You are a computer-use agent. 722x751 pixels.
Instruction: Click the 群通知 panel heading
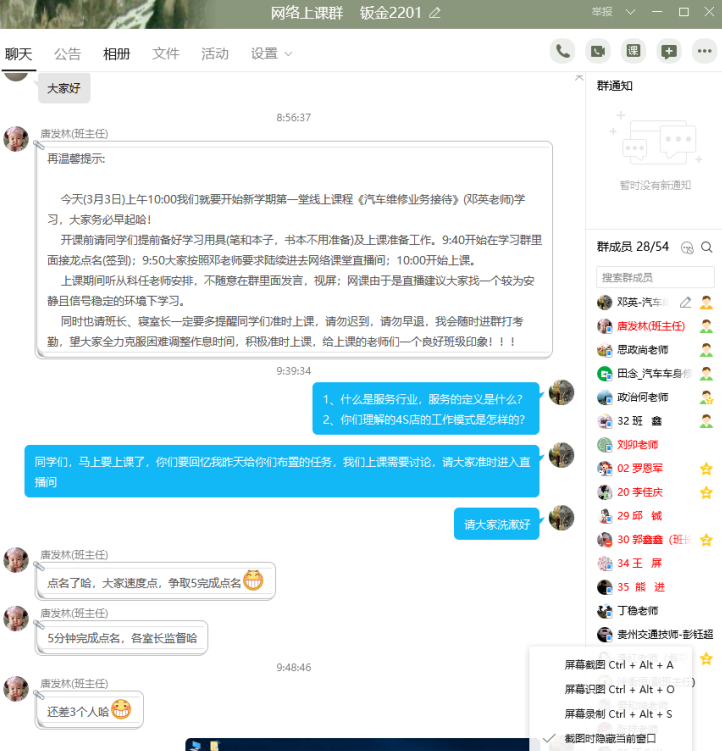[x=615, y=86]
